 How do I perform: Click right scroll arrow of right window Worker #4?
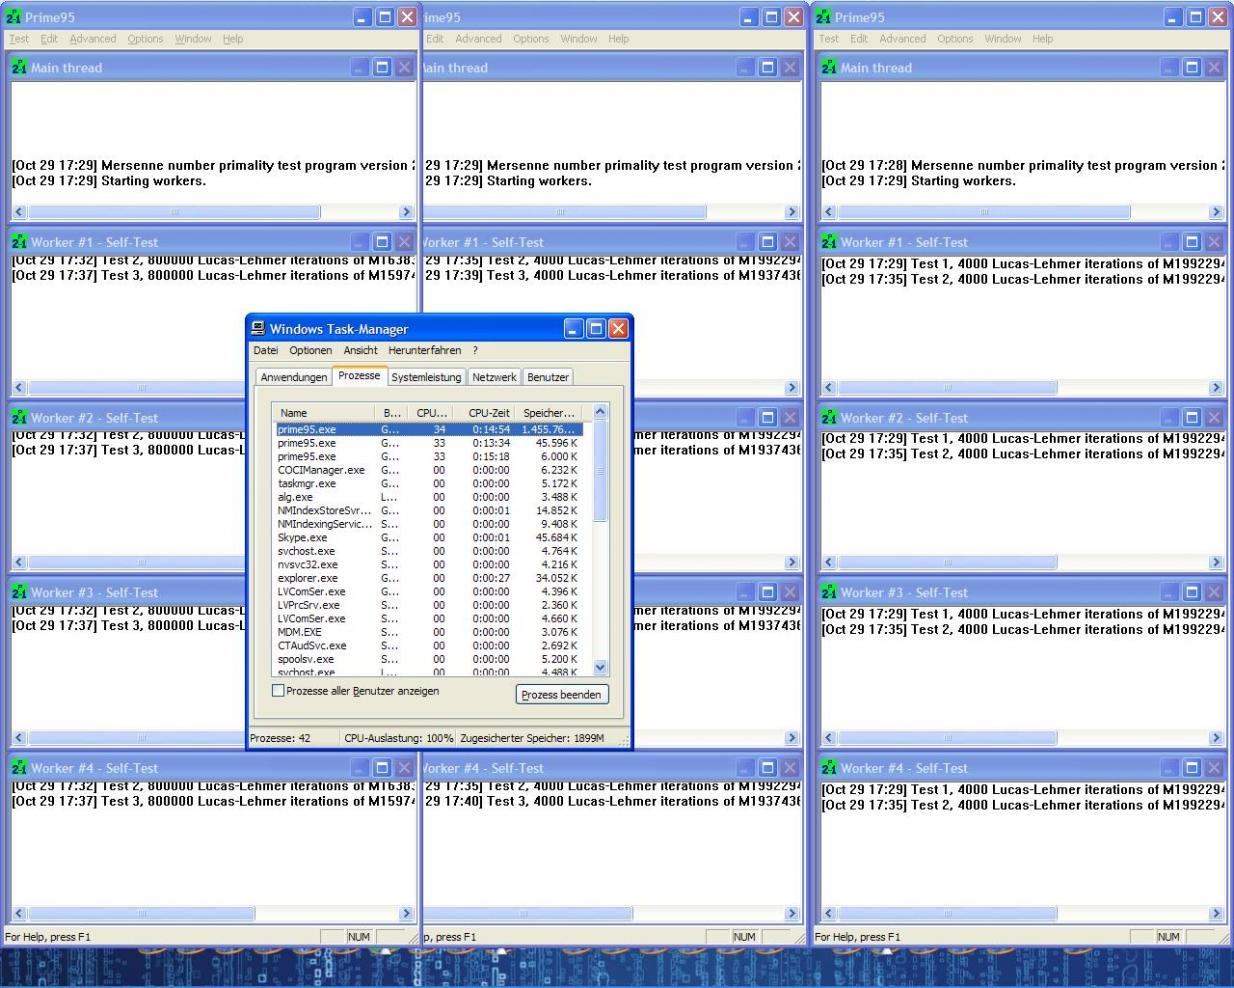coord(1216,914)
